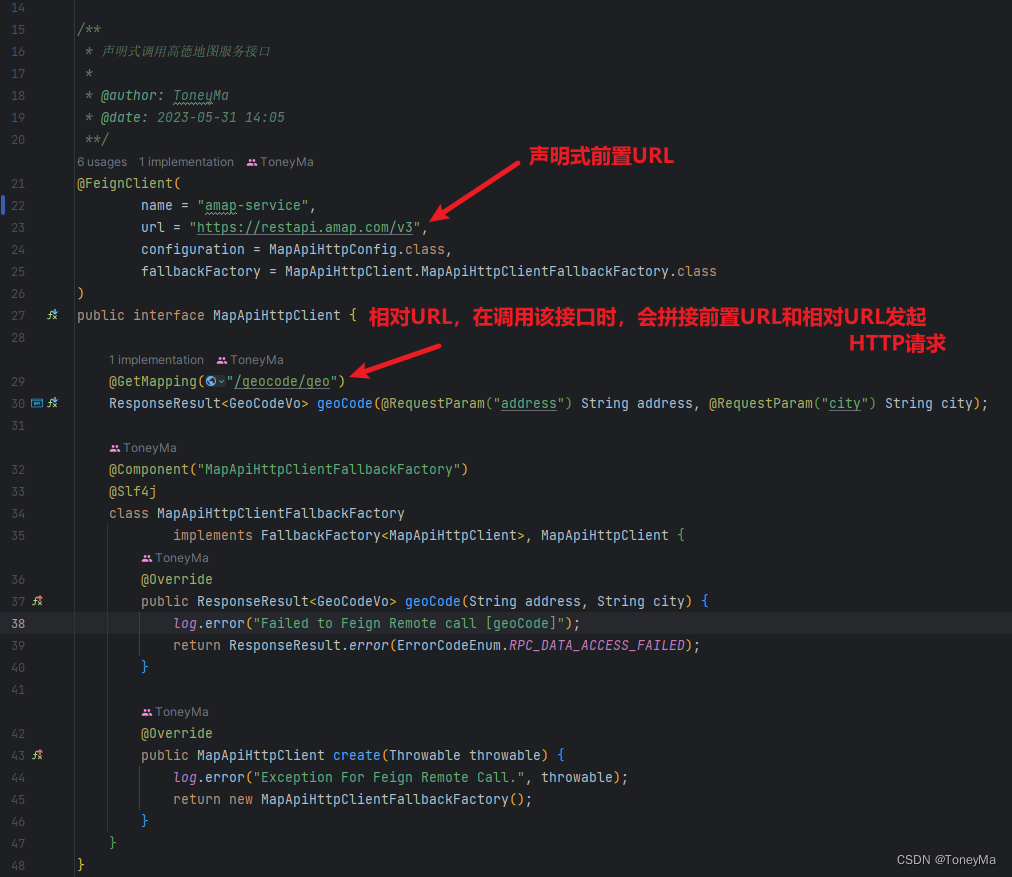The image size is (1012, 877).
Task: Click the @Slf4j annotation
Action: tap(133, 492)
